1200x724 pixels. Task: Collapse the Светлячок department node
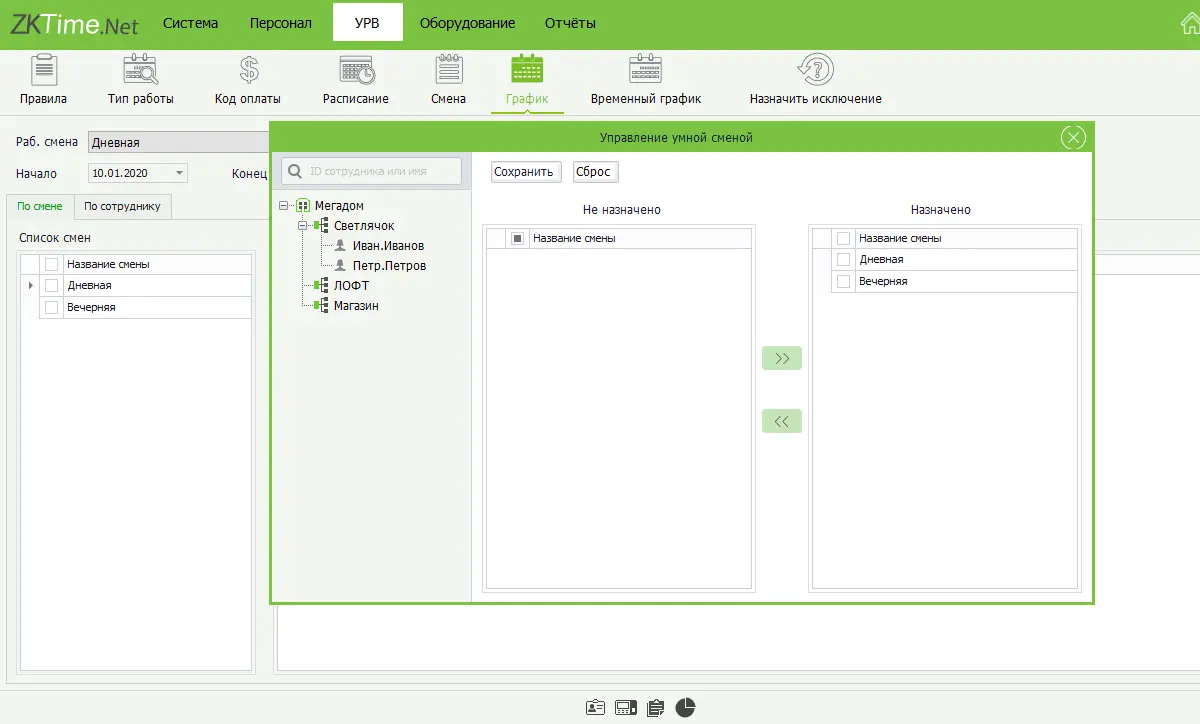[x=303, y=226]
